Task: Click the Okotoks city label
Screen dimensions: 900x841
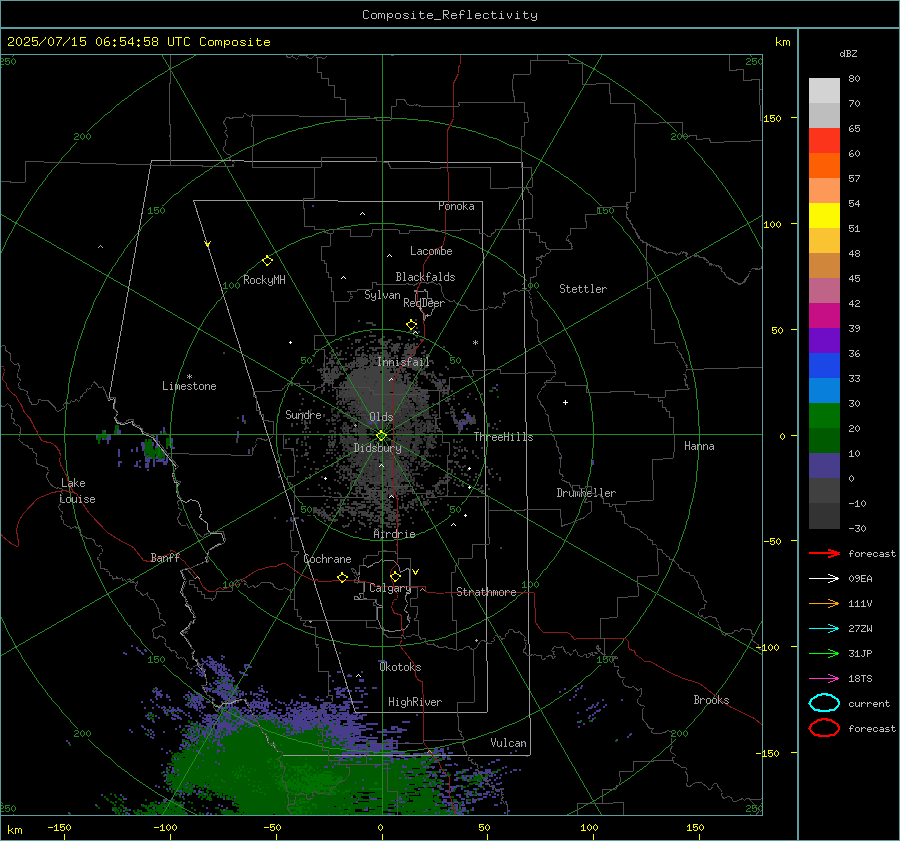Action: (x=400, y=667)
